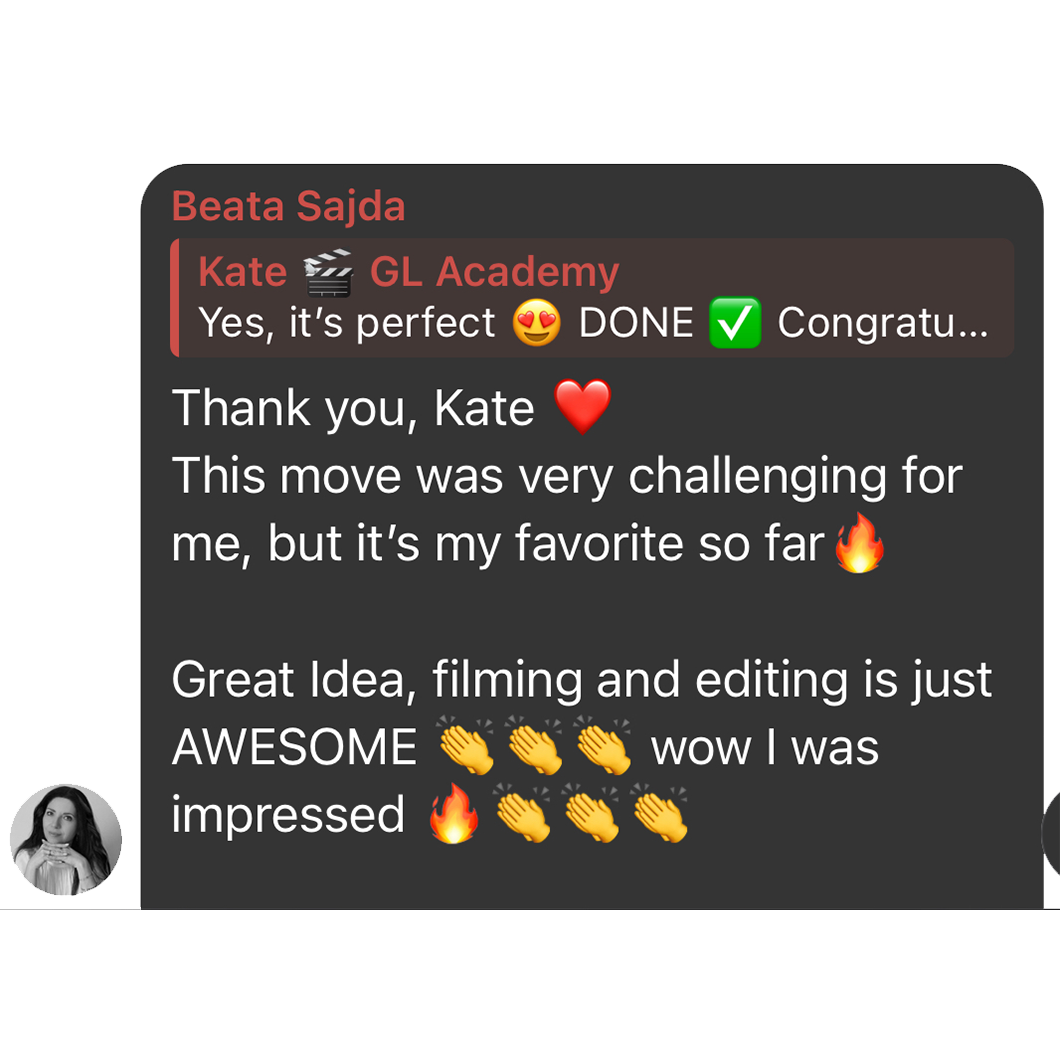
Task: Open the truncated "Congratu..." quoted text
Action: pos(883,322)
